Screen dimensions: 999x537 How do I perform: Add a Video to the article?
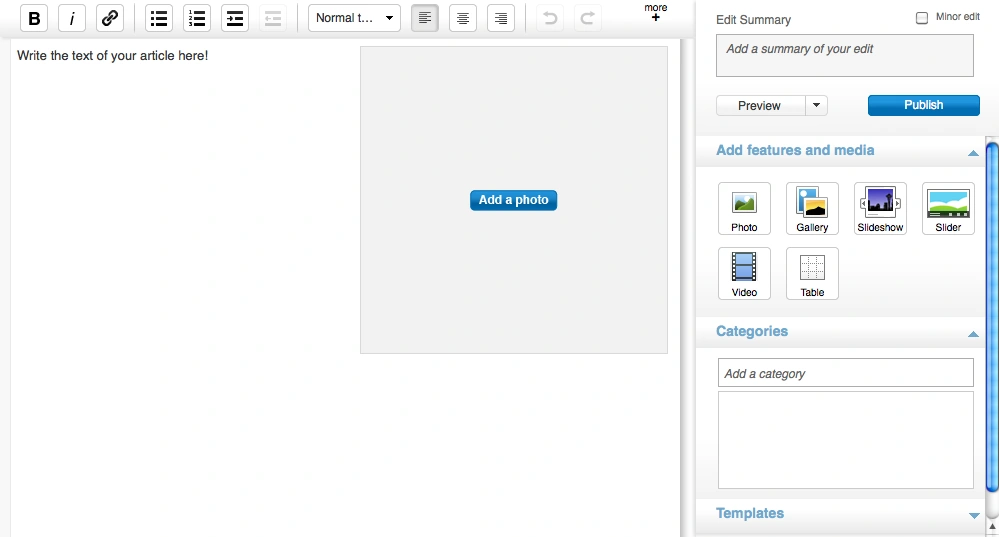744,273
